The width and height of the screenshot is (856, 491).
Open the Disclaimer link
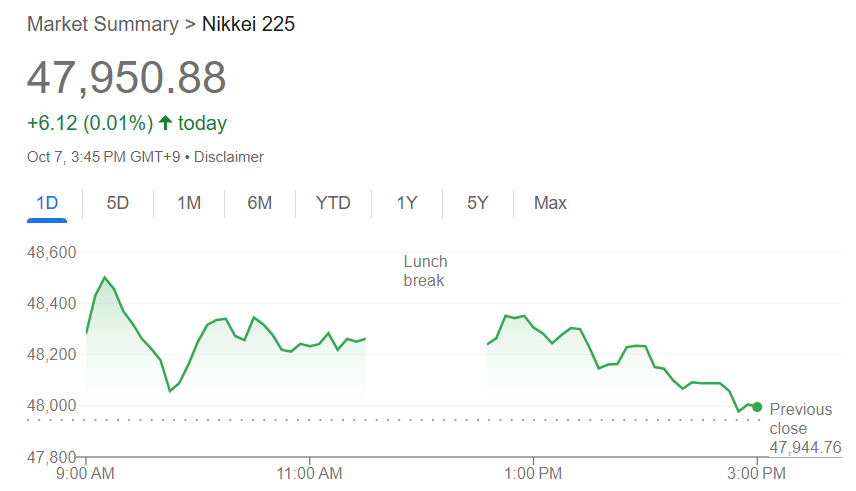tap(229, 157)
